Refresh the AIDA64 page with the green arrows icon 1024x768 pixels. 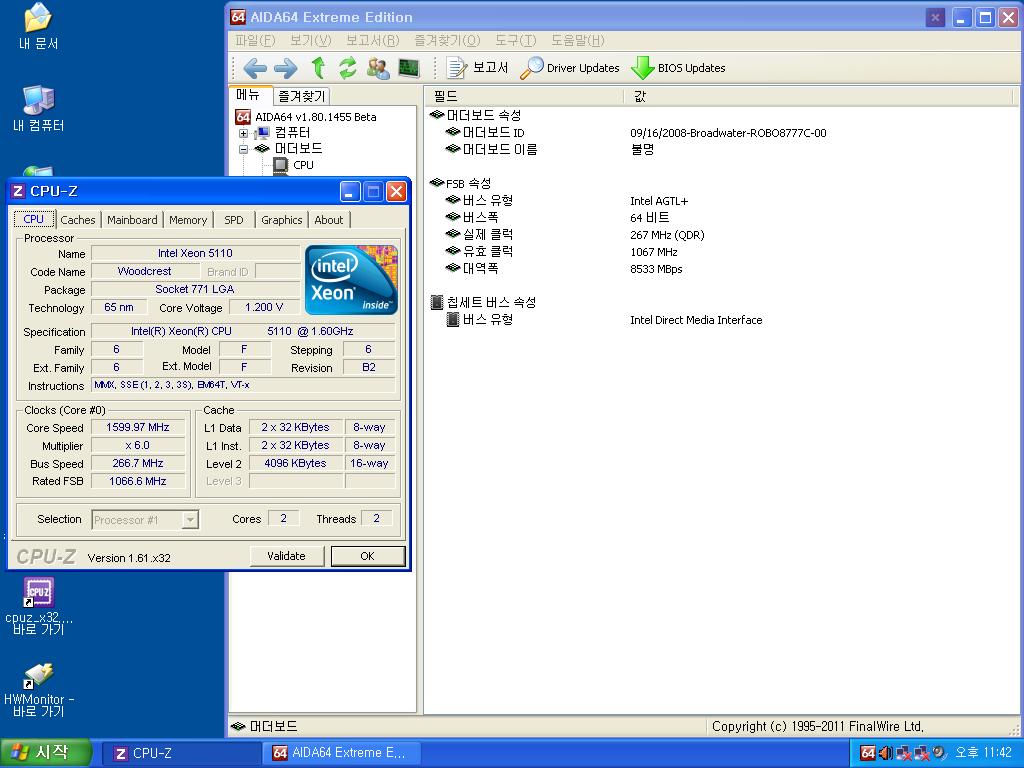point(348,67)
